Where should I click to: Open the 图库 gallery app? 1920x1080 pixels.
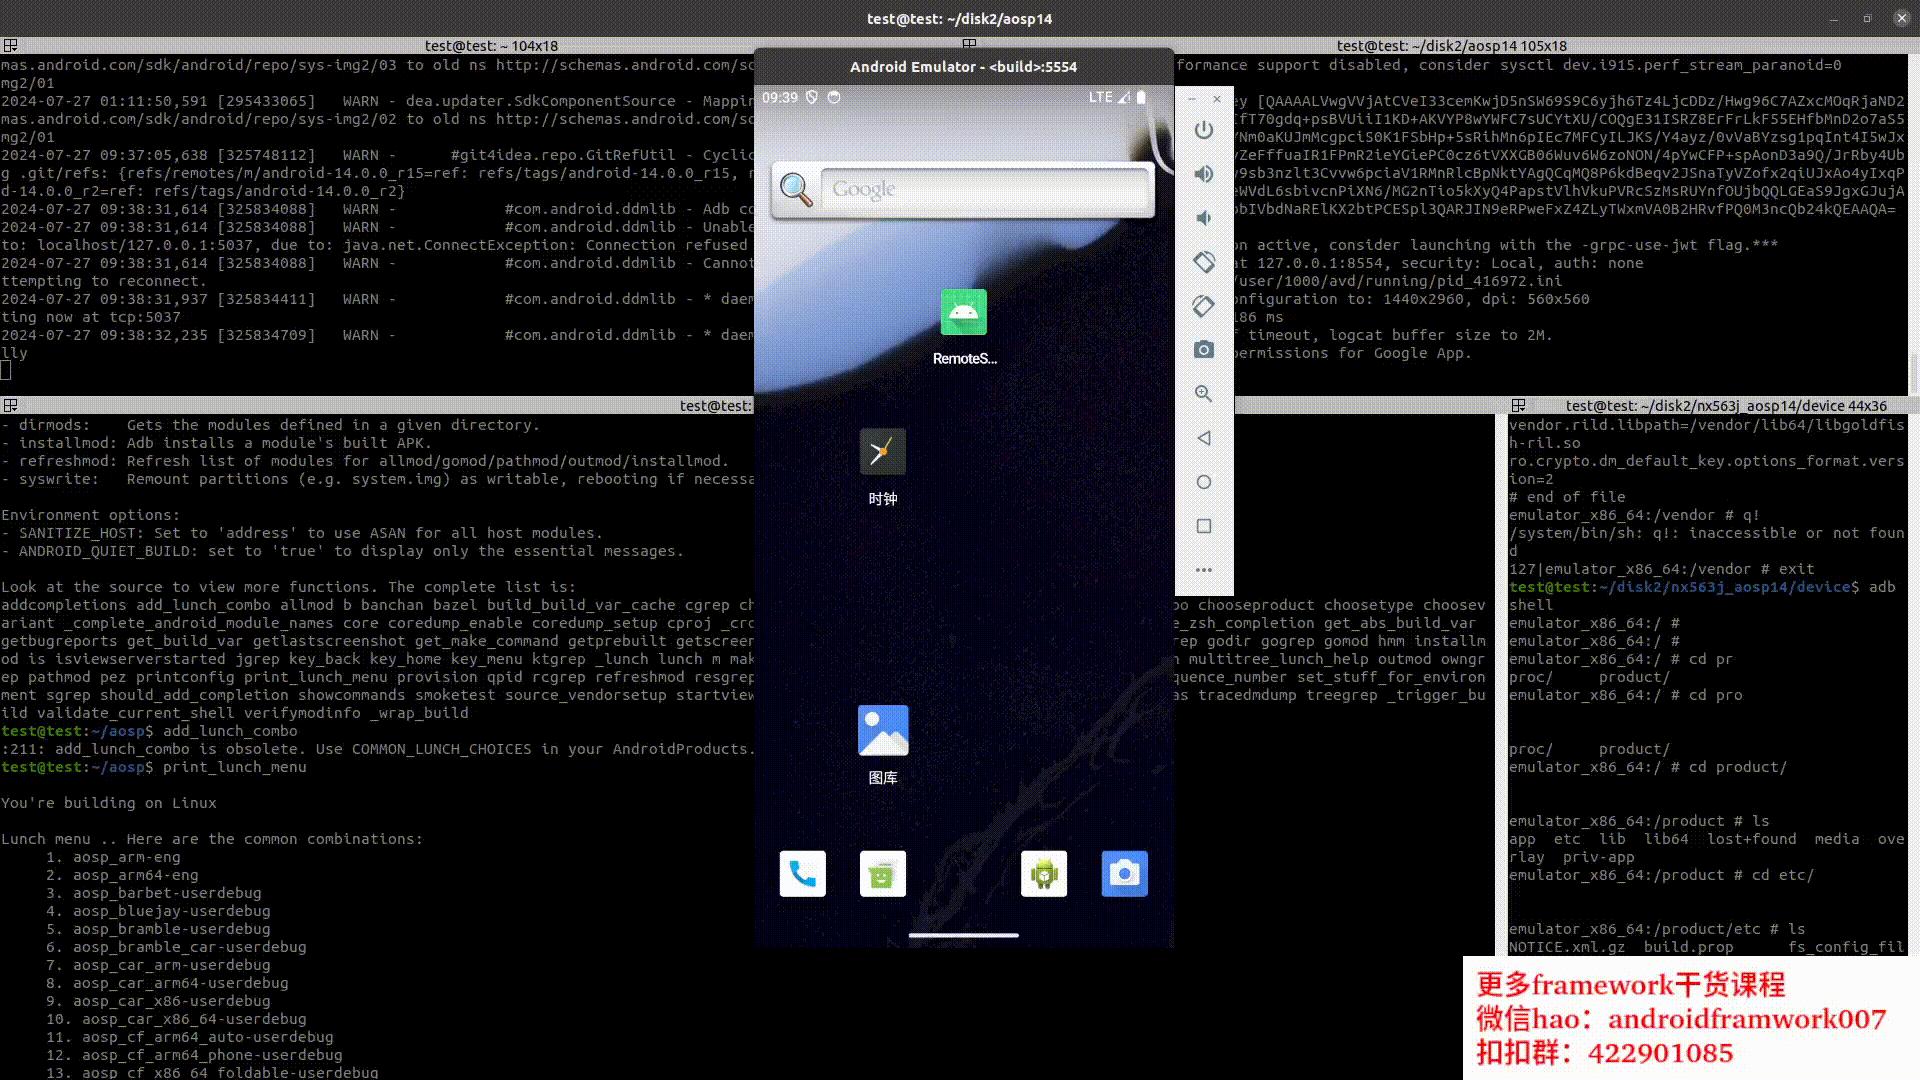point(882,731)
